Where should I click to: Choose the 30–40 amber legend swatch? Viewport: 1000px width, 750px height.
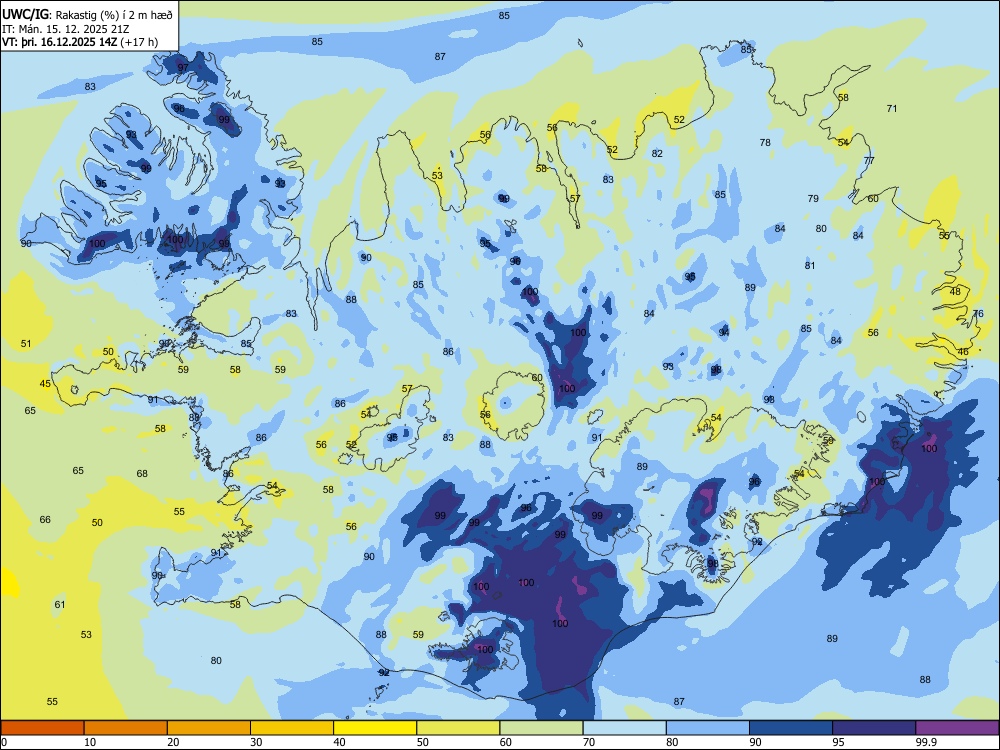[292, 728]
